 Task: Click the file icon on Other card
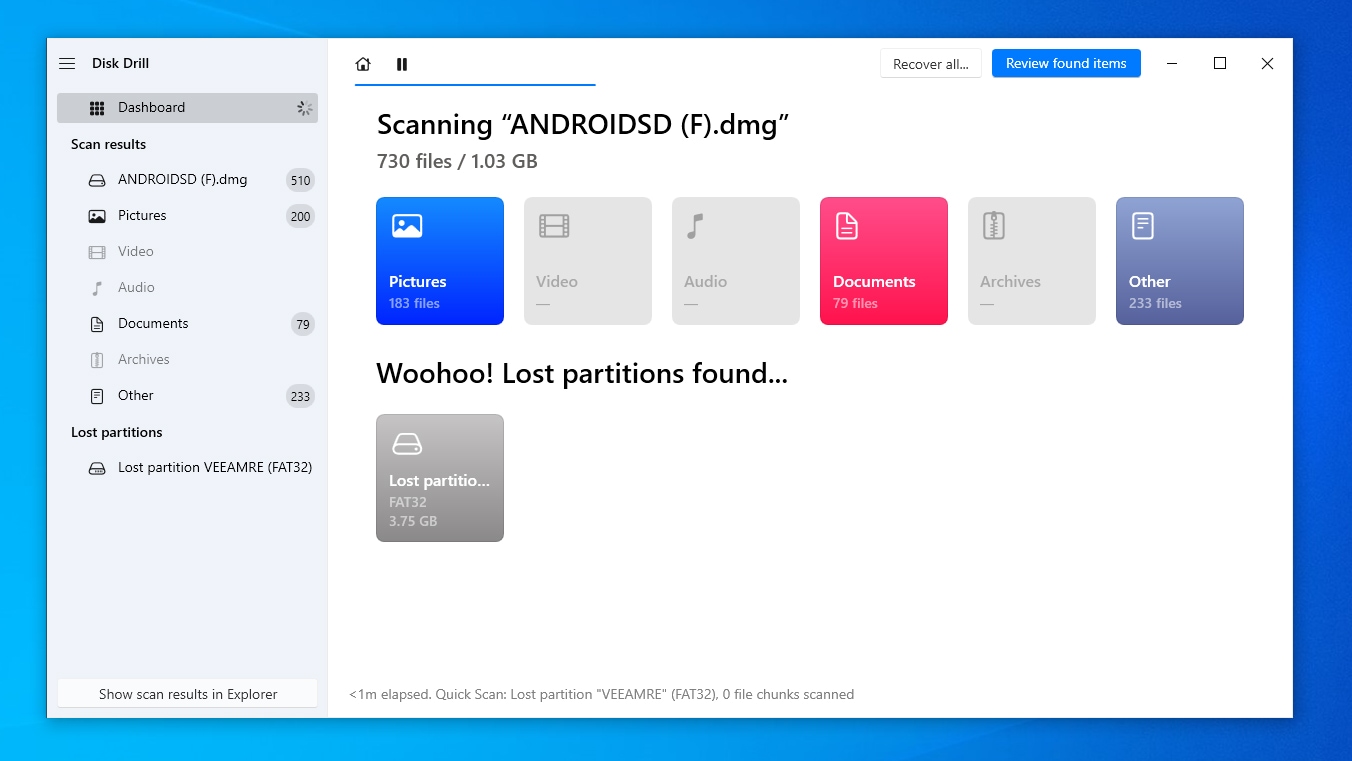click(1142, 226)
